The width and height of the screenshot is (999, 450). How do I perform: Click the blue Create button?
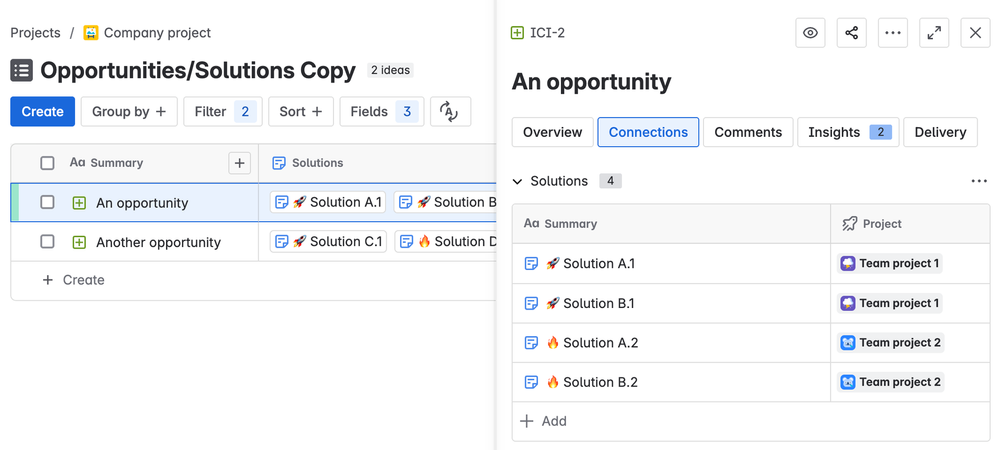pyautogui.click(x=42, y=112)
